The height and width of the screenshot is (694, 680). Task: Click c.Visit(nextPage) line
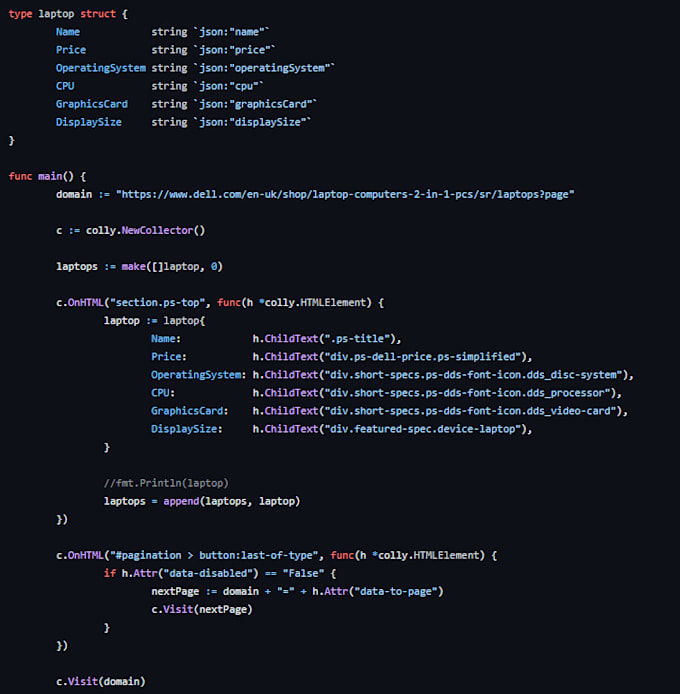[x=202, y=610]
